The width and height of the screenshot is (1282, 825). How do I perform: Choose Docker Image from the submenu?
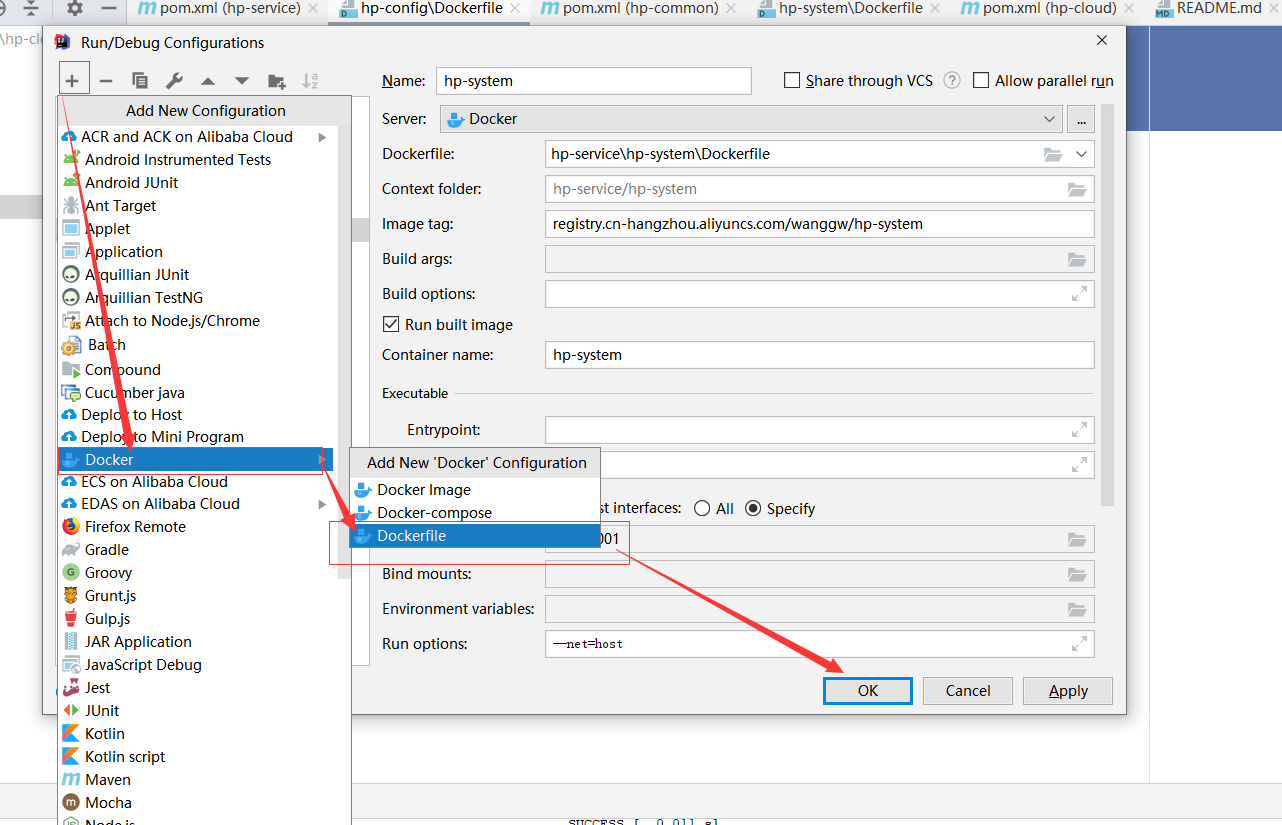(475, 490)
